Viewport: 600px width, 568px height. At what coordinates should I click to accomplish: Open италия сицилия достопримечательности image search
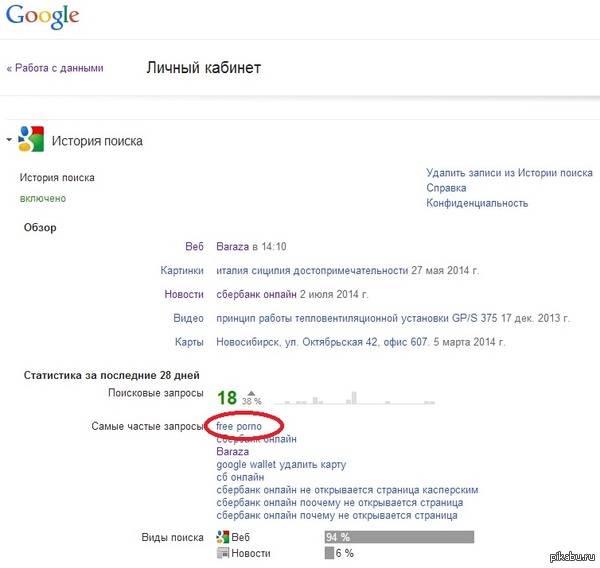[313, 270]
